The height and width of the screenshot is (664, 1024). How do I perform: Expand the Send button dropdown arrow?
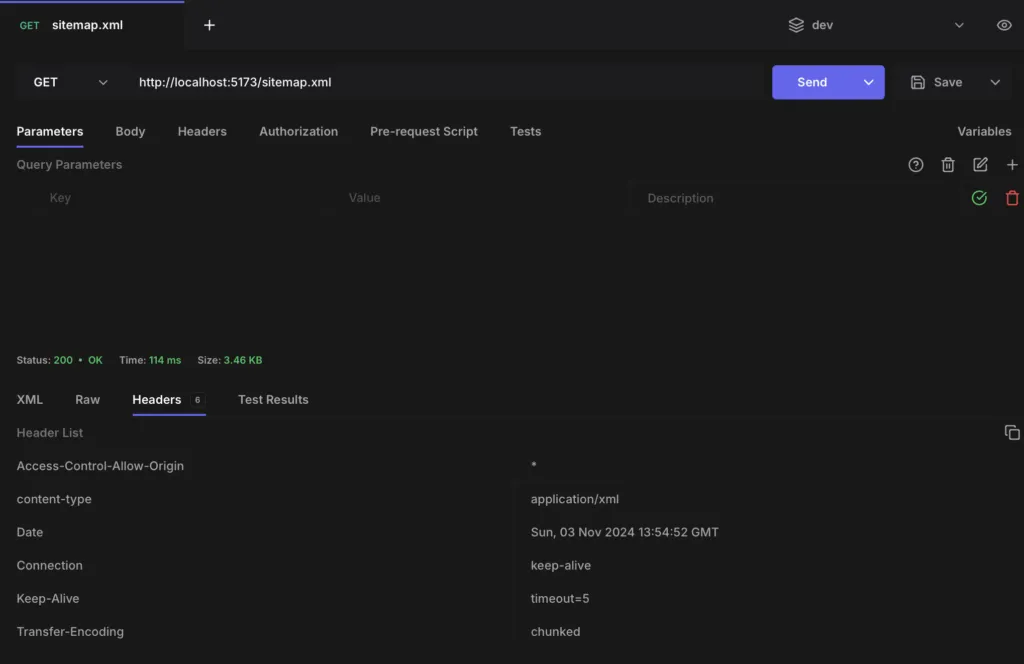[x=867, y=82]
